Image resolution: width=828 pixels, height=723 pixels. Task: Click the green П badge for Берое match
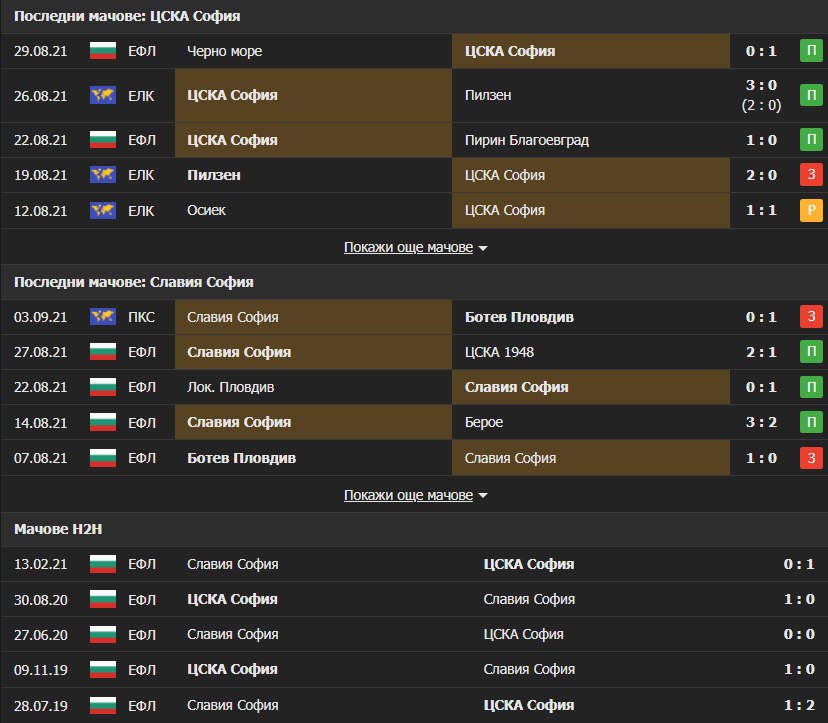click(x=812, y=422)
